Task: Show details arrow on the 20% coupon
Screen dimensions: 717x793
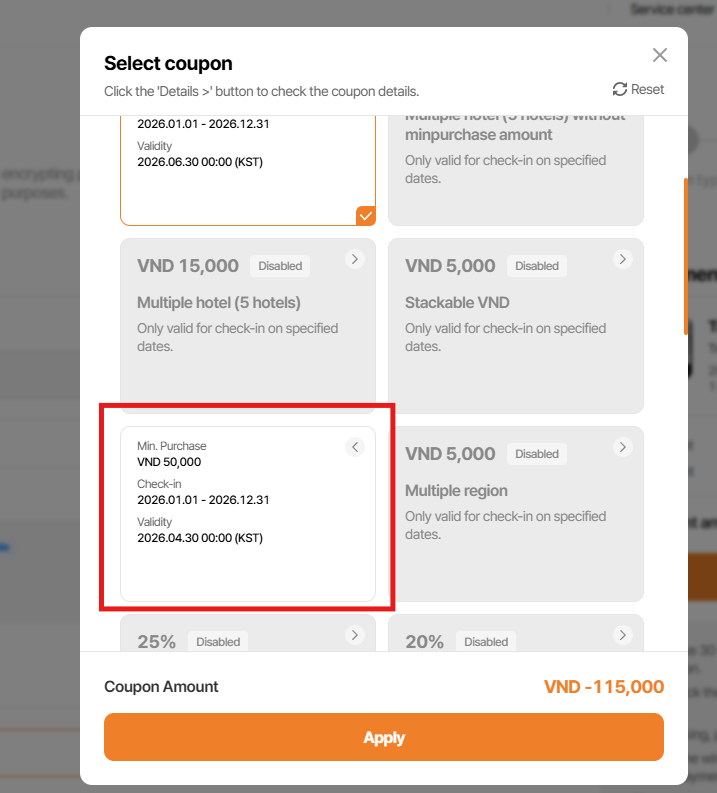Action: point(622,635)
